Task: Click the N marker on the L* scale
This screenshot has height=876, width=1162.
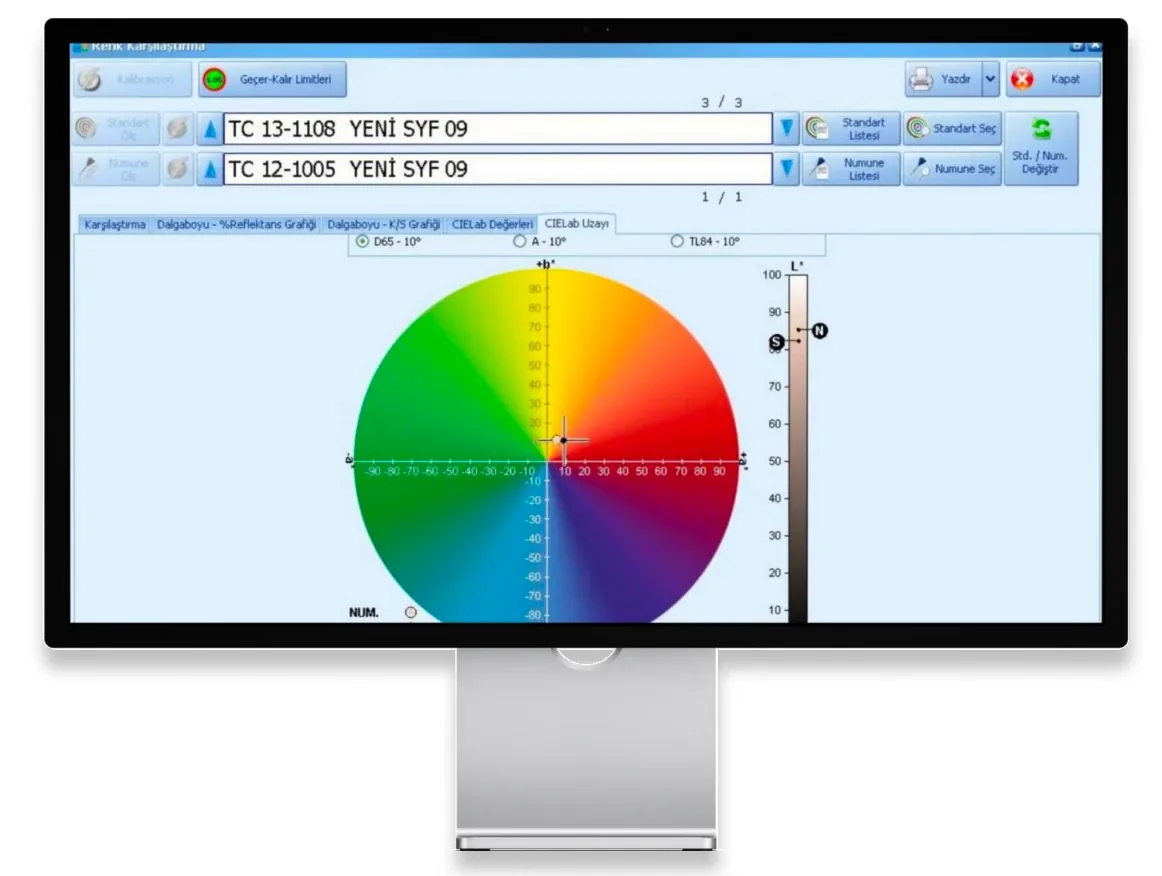Action: [819, 331]
